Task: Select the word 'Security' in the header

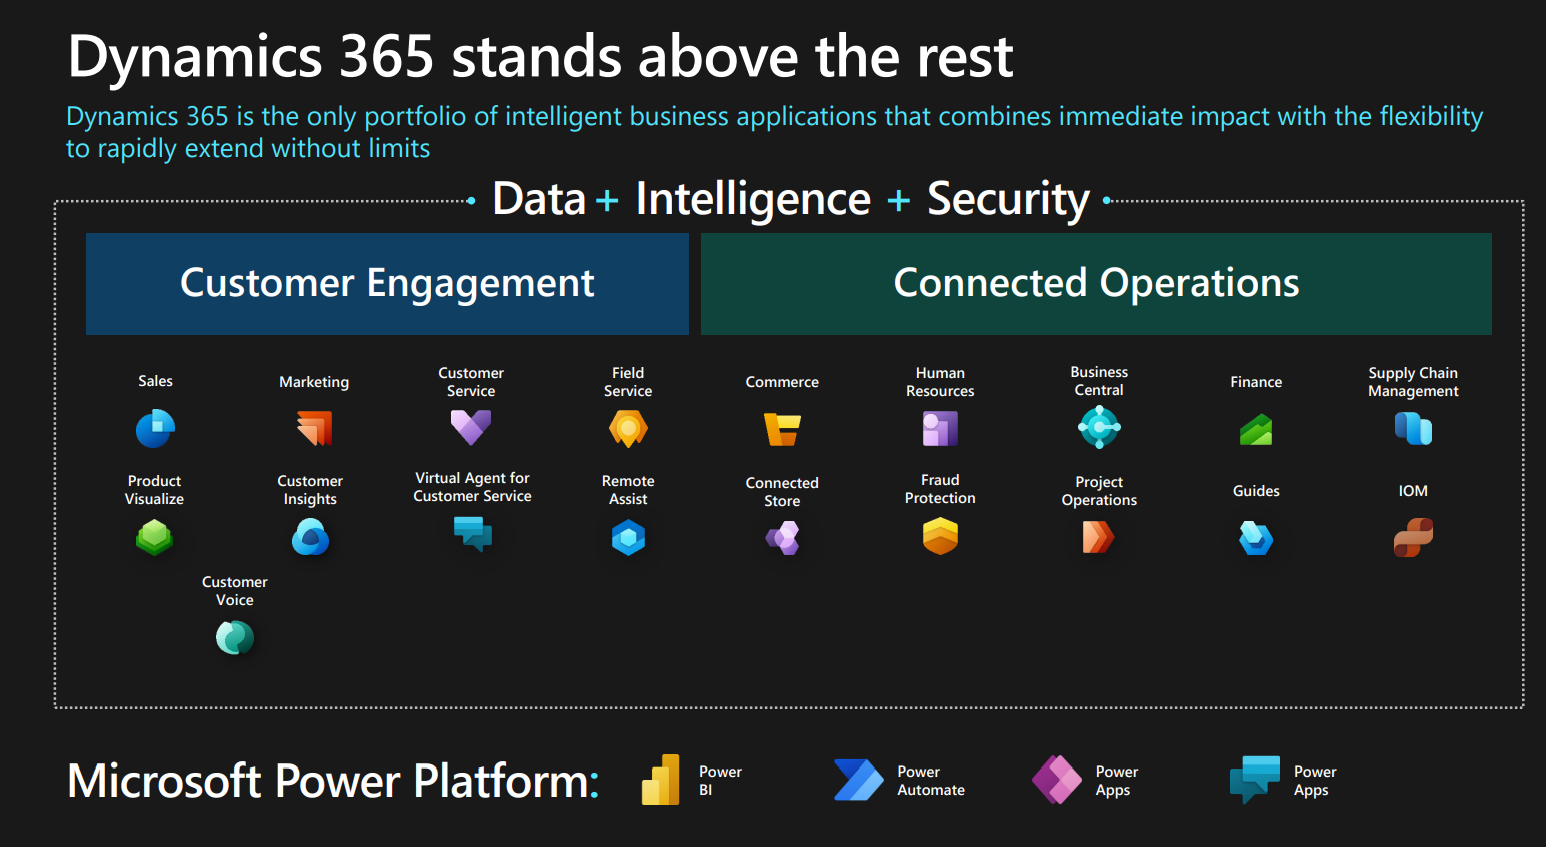Action: [x=1008, y=199]
